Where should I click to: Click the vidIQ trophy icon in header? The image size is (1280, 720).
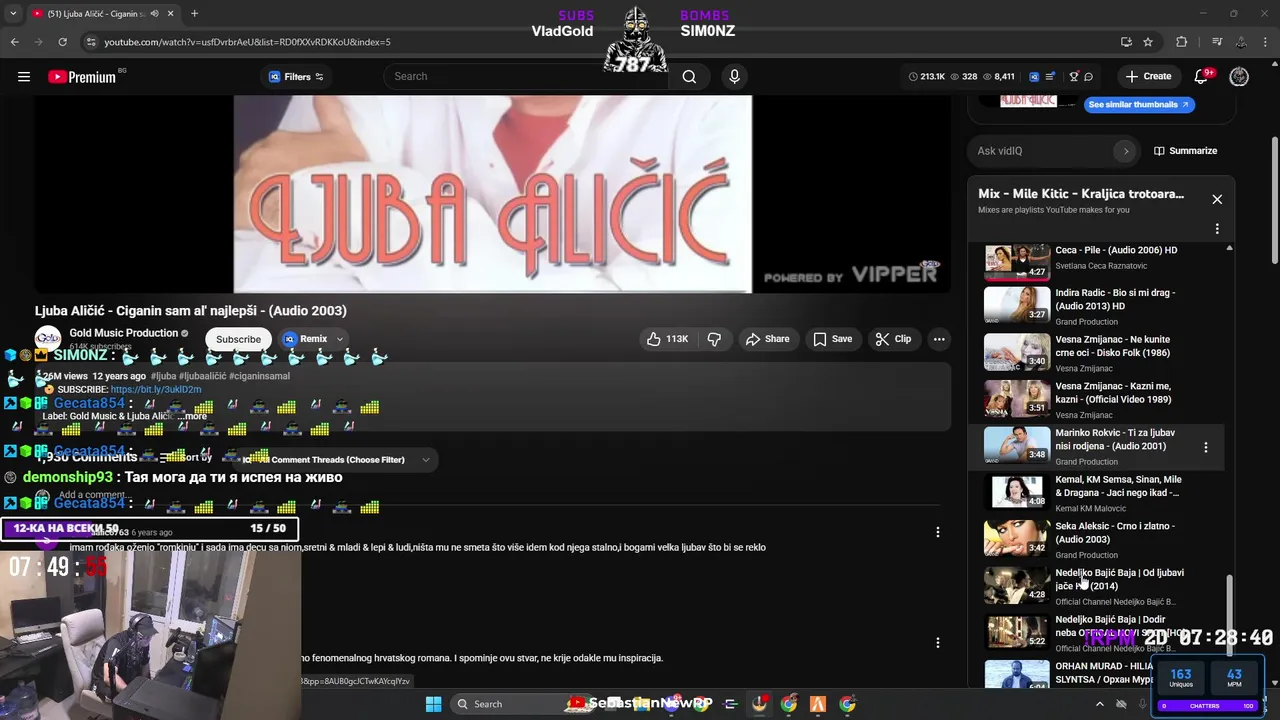coord(1074,76)
